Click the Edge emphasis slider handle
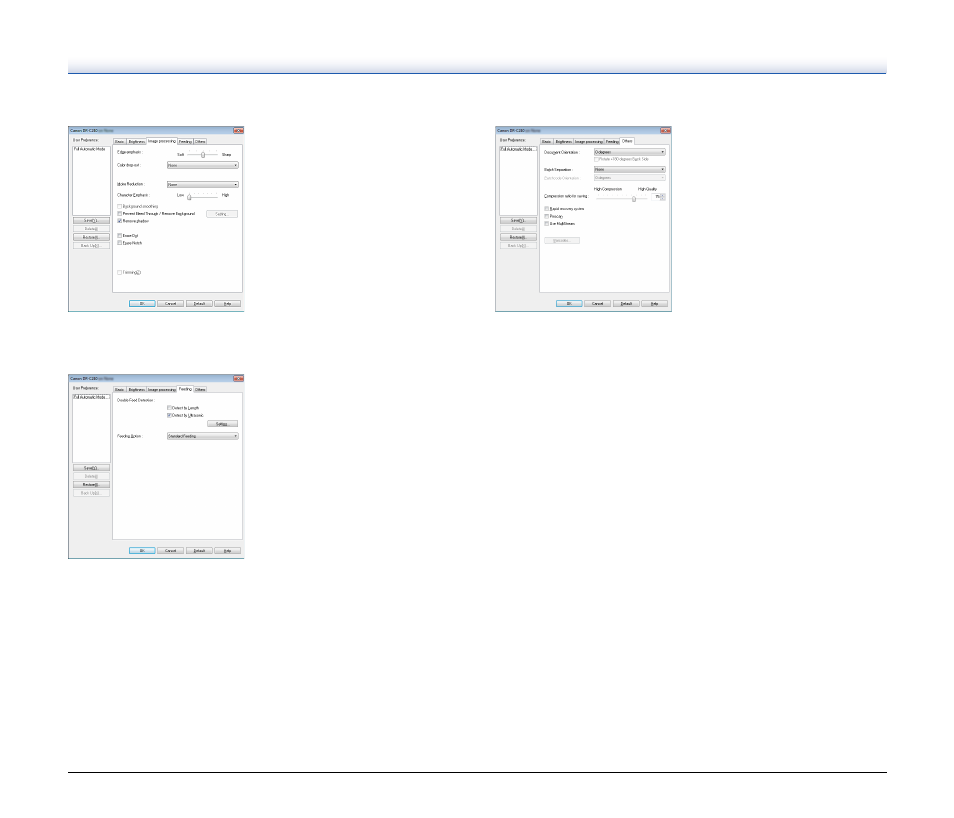The height and width of the screenshot is (818, 954). pyautogui.click(x=203, y=155)
